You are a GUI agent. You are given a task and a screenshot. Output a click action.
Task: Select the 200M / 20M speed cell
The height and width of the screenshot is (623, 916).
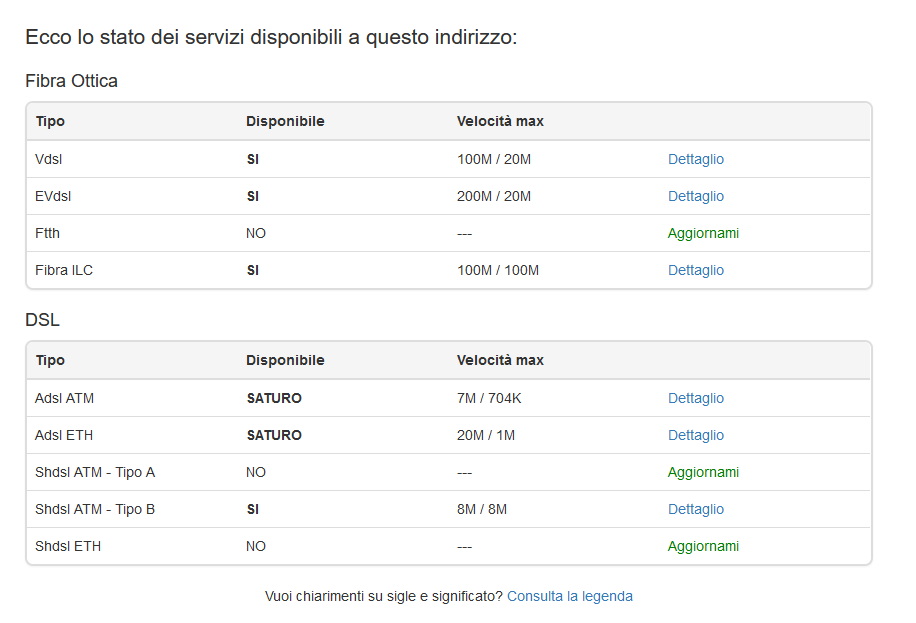tap(494, 196)
